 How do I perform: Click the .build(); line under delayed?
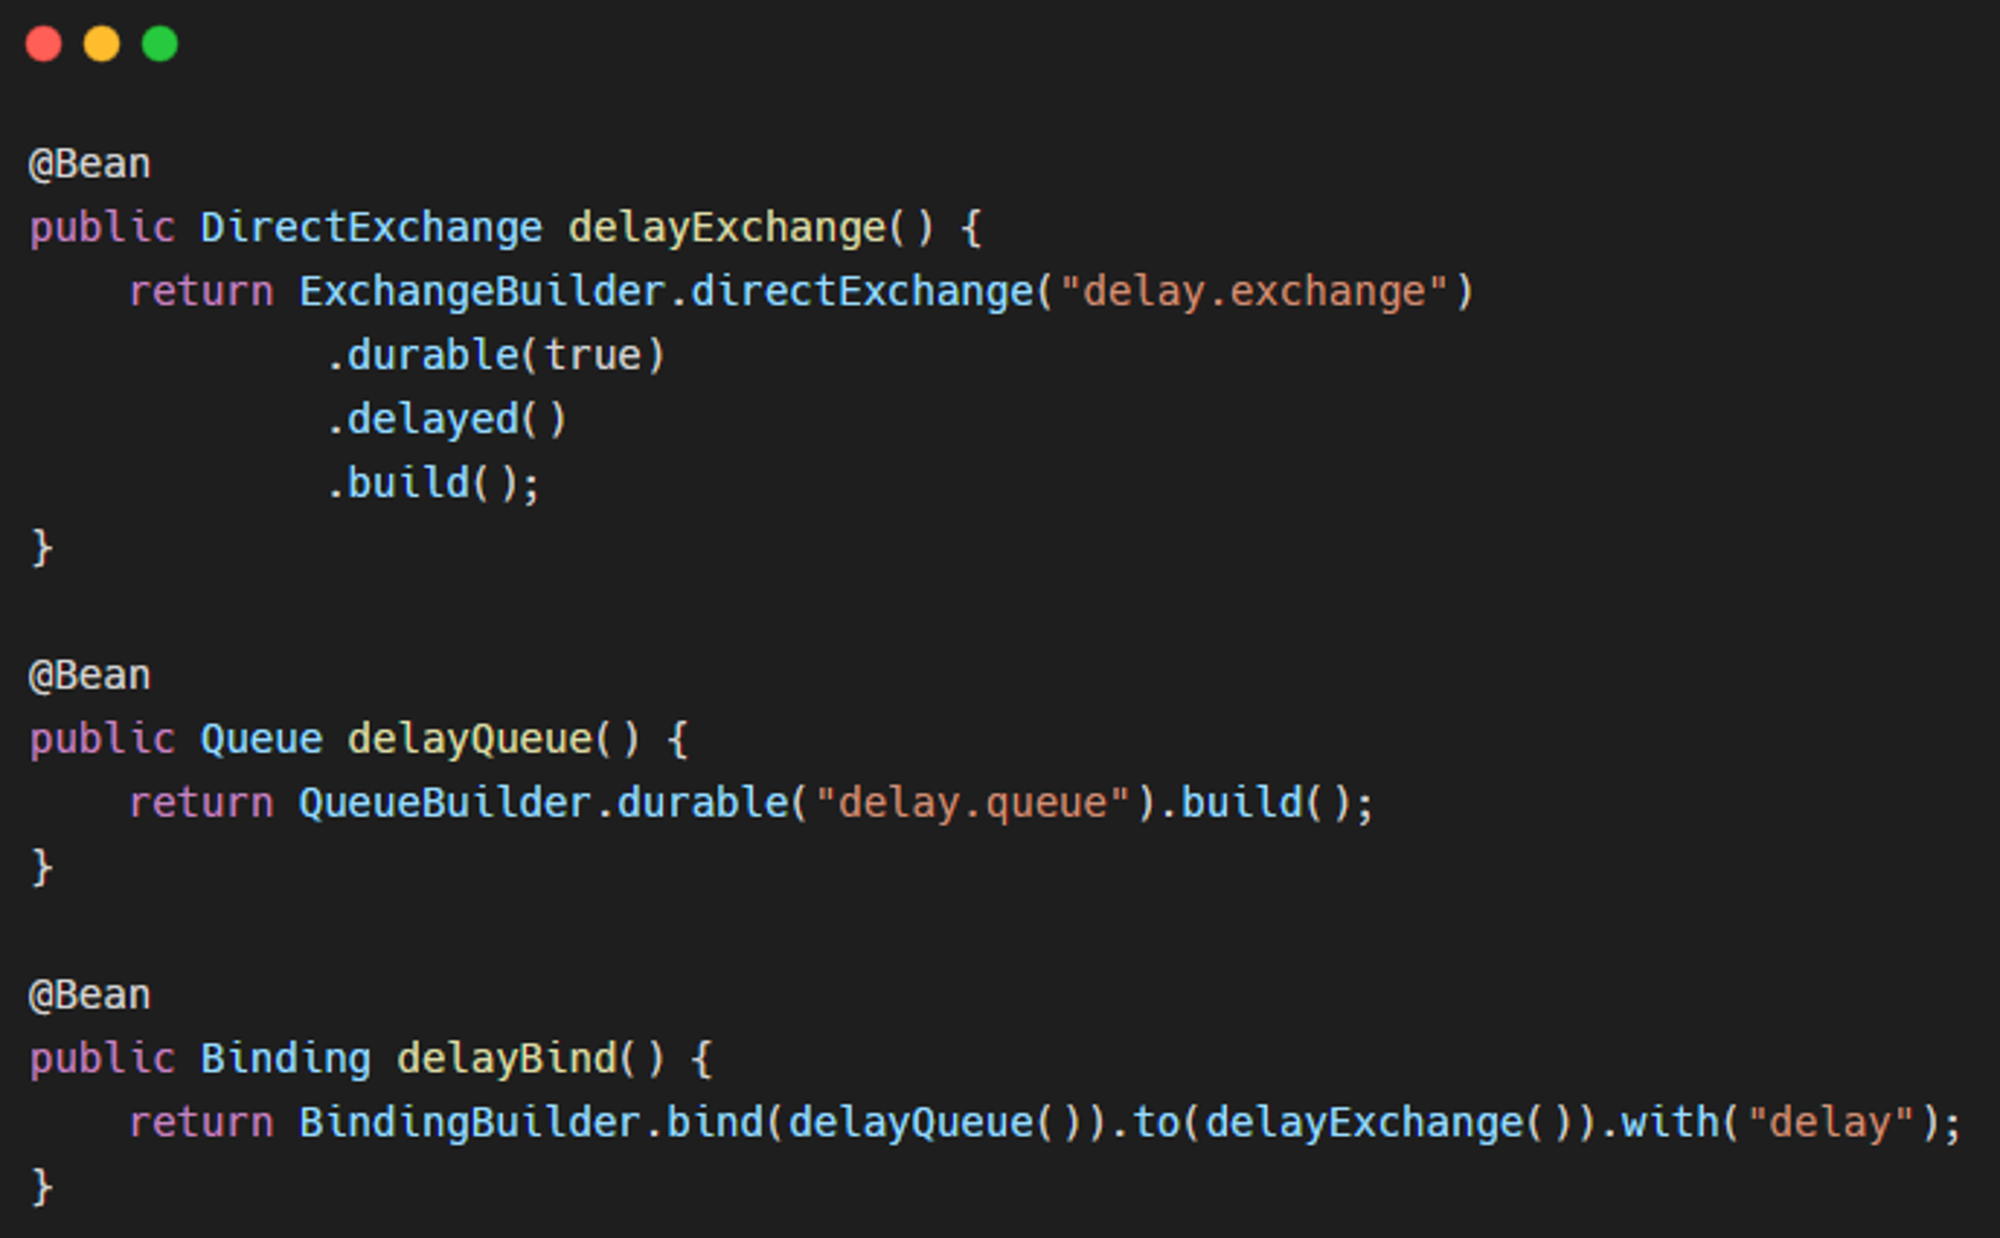[433, 484]
